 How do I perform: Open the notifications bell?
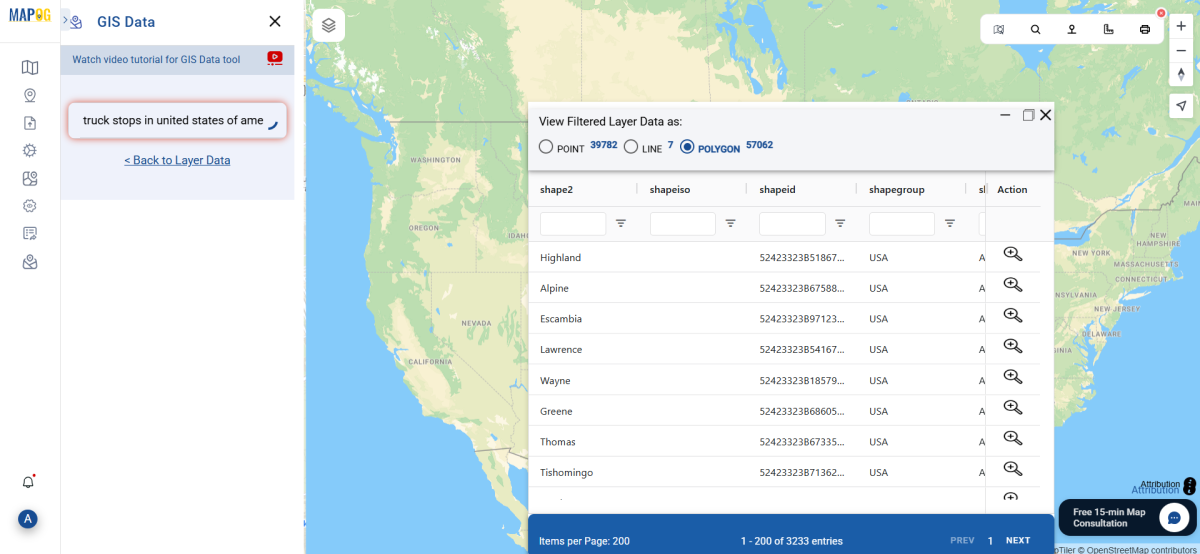click(x=29, y=482)
